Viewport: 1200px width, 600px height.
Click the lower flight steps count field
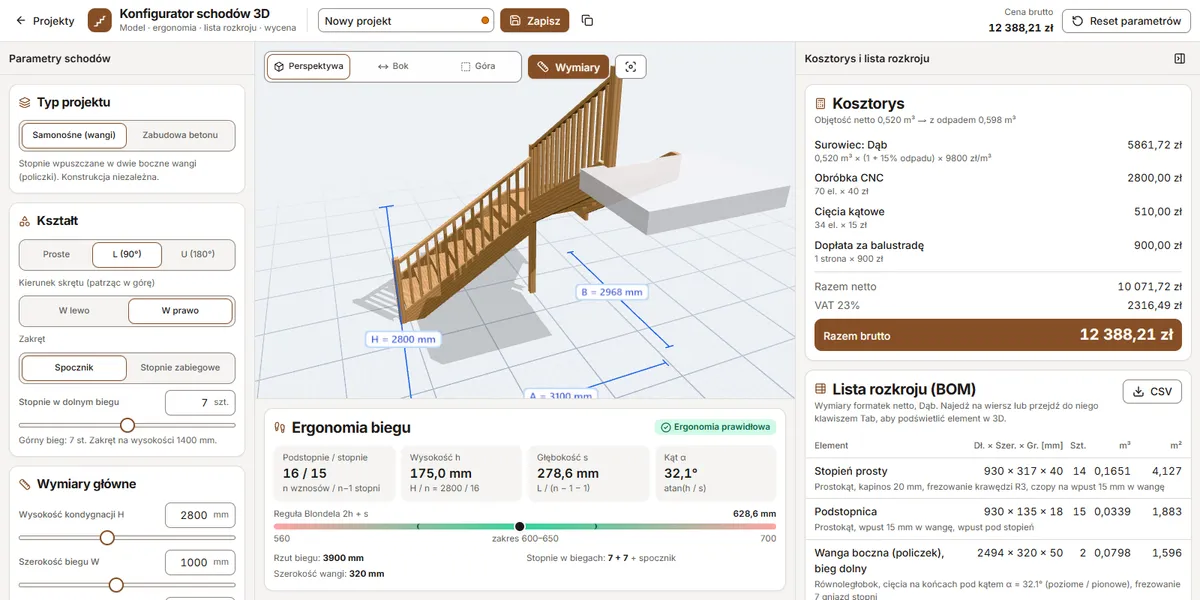point(200,402)
